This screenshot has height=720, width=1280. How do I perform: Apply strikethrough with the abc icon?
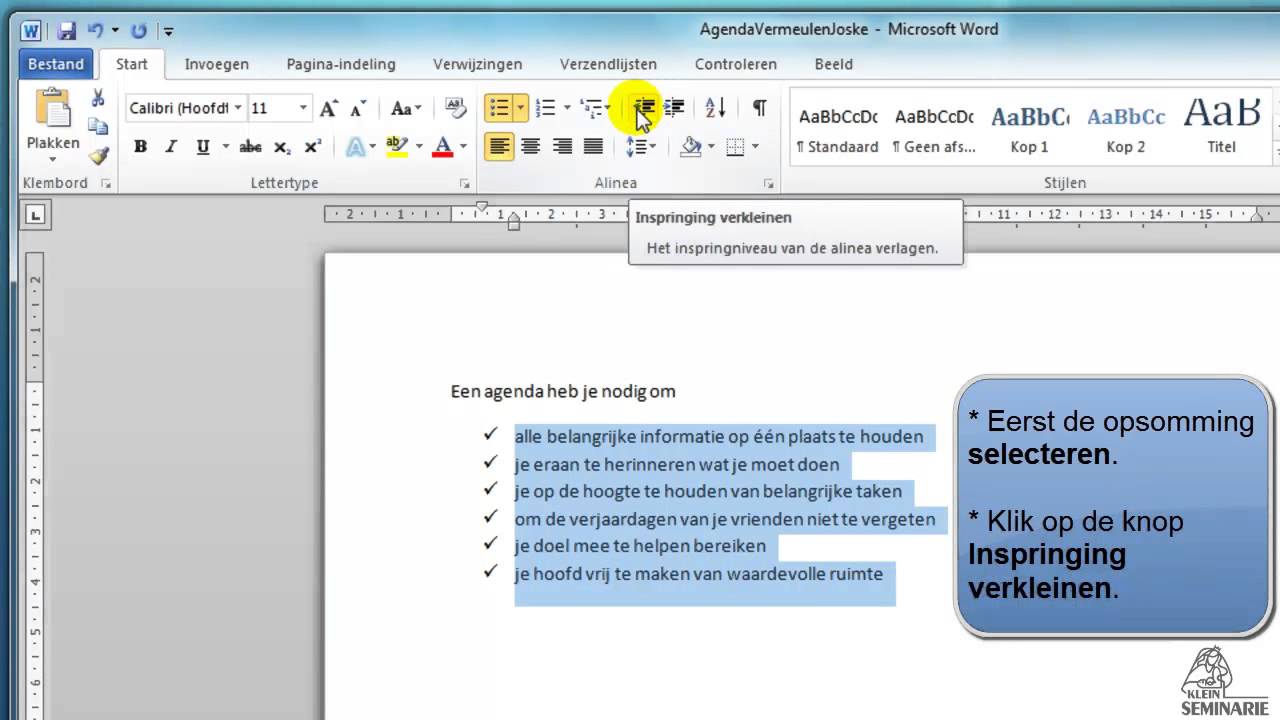point(250,147)
